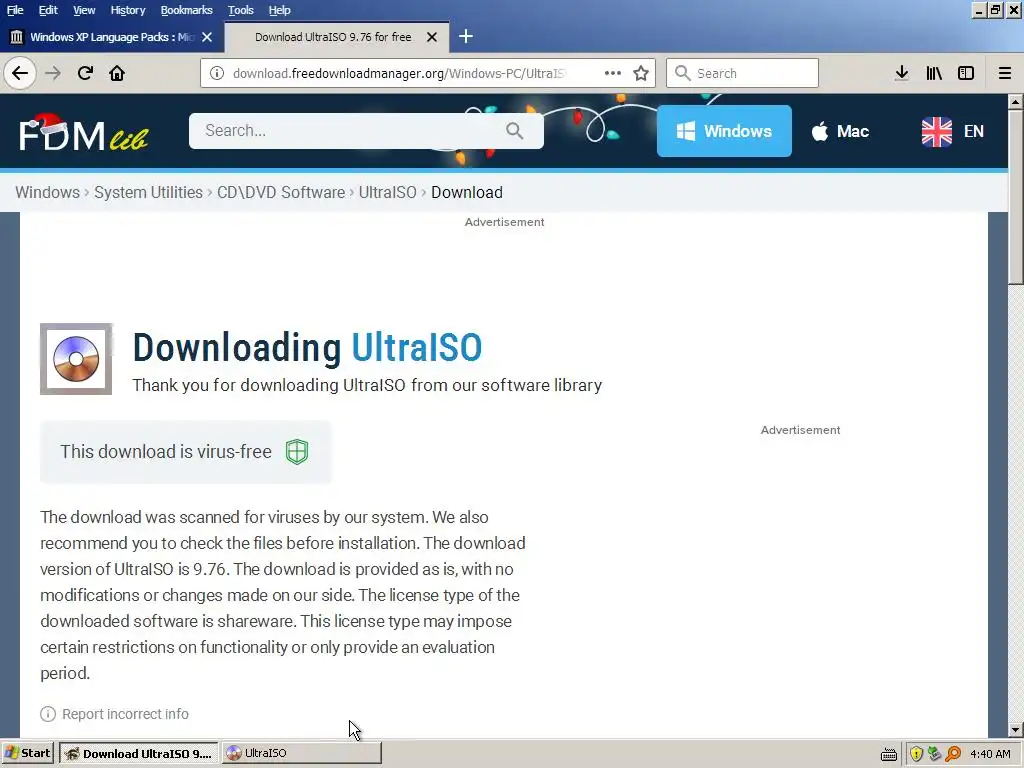The width and height of the screenshot is (1024, 768).
Task: Click the network tray icon
Action: pyautogui.click(x=935, y=754)
